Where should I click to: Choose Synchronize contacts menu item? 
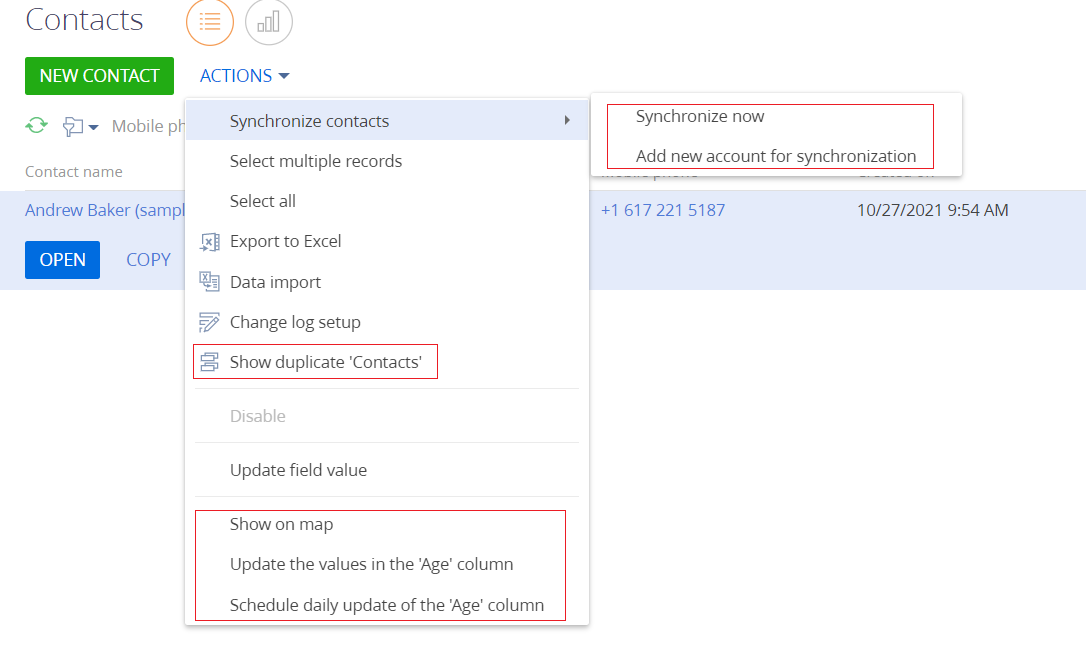click(x=387, y=120)
